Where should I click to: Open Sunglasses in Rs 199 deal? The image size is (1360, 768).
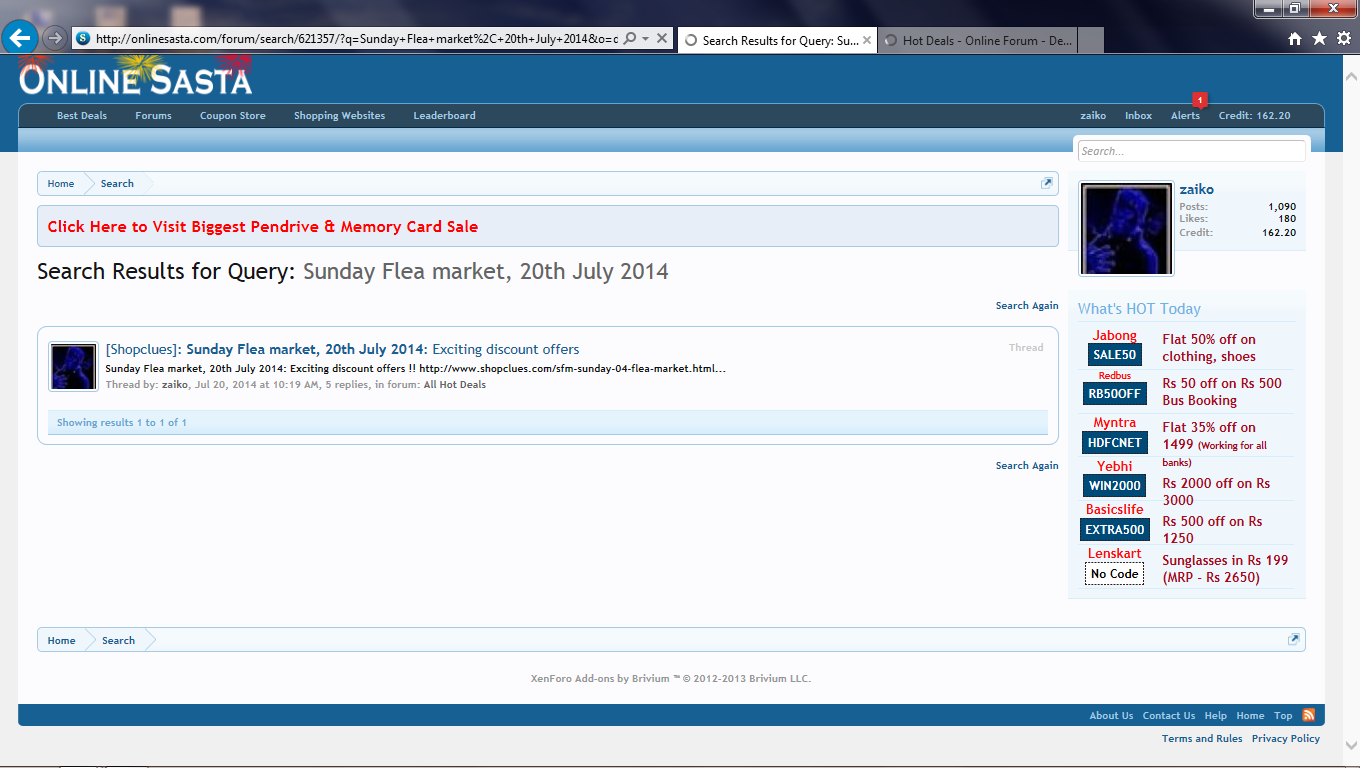pyautogui.click(x=1225, y=569)
